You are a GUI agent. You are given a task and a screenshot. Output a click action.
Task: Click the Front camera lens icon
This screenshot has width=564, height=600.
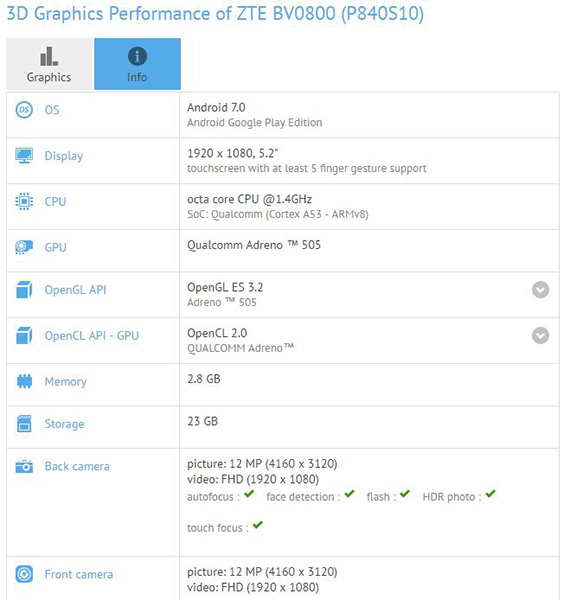pyautogui.click(x=24, y=574)
